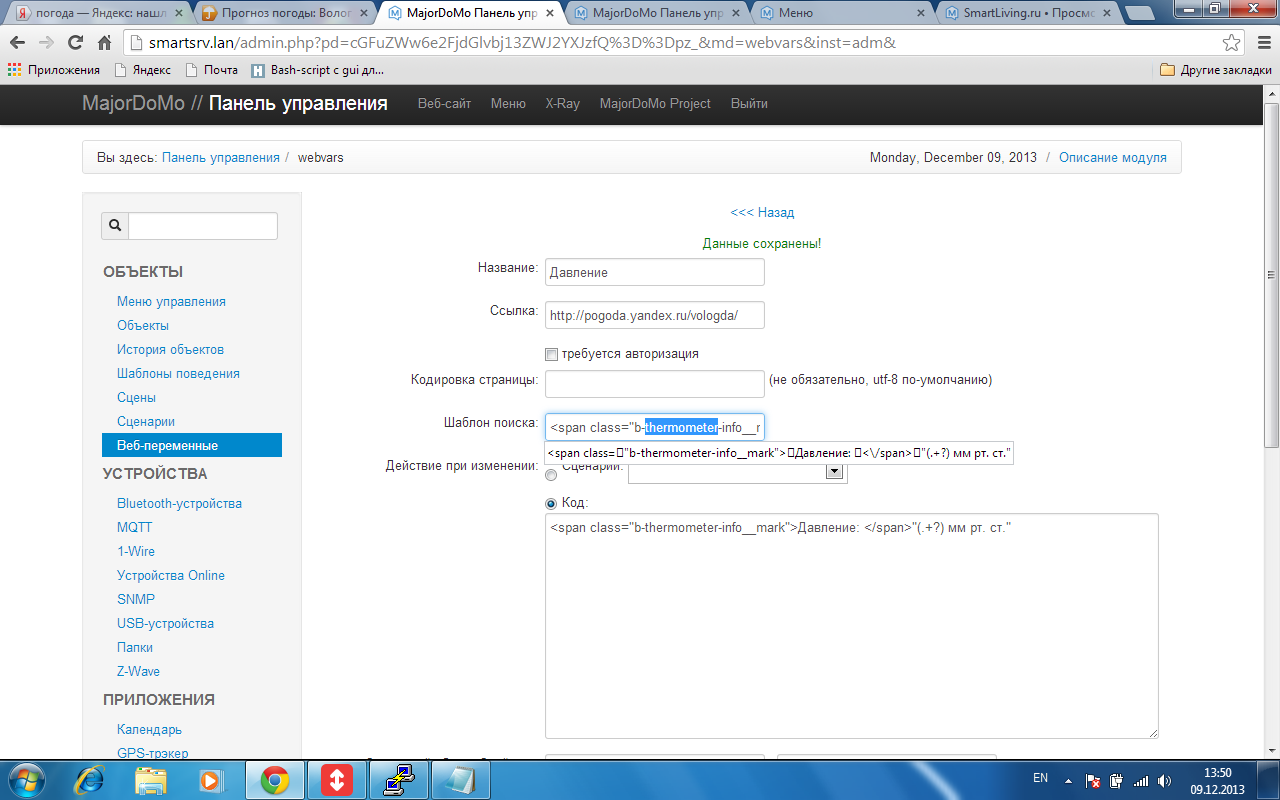Click inside the Код textarea
The height and width of the screenshot is (800, 1280).
click(x=852, y=626)
